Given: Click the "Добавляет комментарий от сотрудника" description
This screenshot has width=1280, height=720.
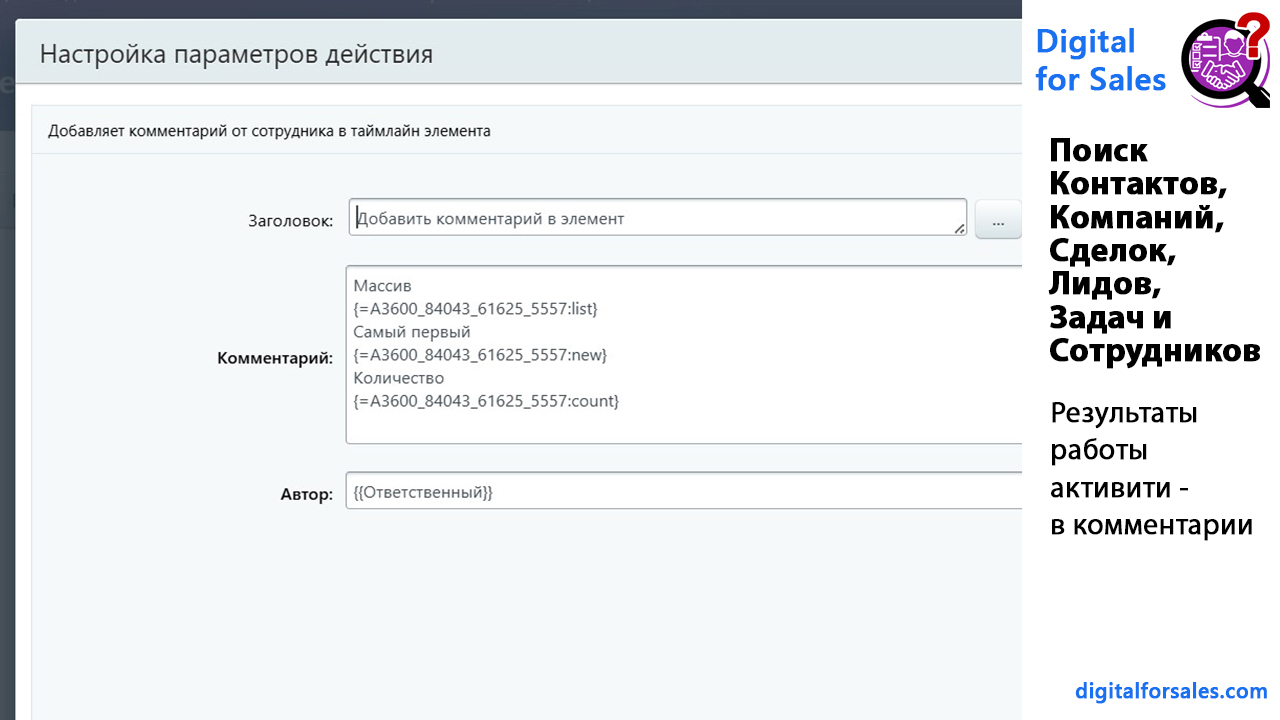Looking at the screenshot, I should coord(269,131).
